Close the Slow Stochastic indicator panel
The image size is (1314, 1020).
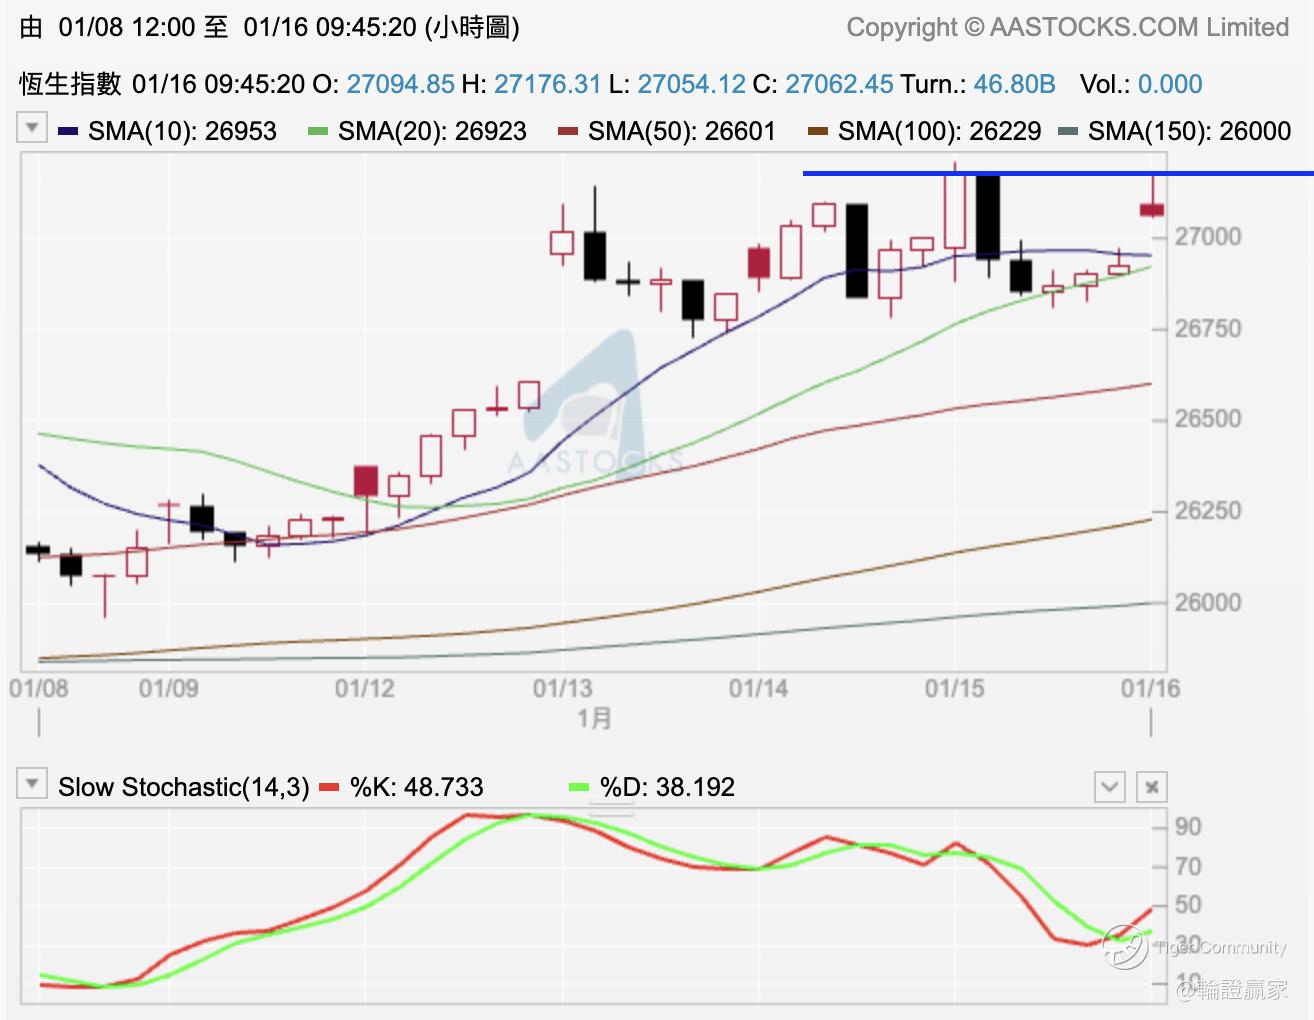click(x=1152, y=787)
